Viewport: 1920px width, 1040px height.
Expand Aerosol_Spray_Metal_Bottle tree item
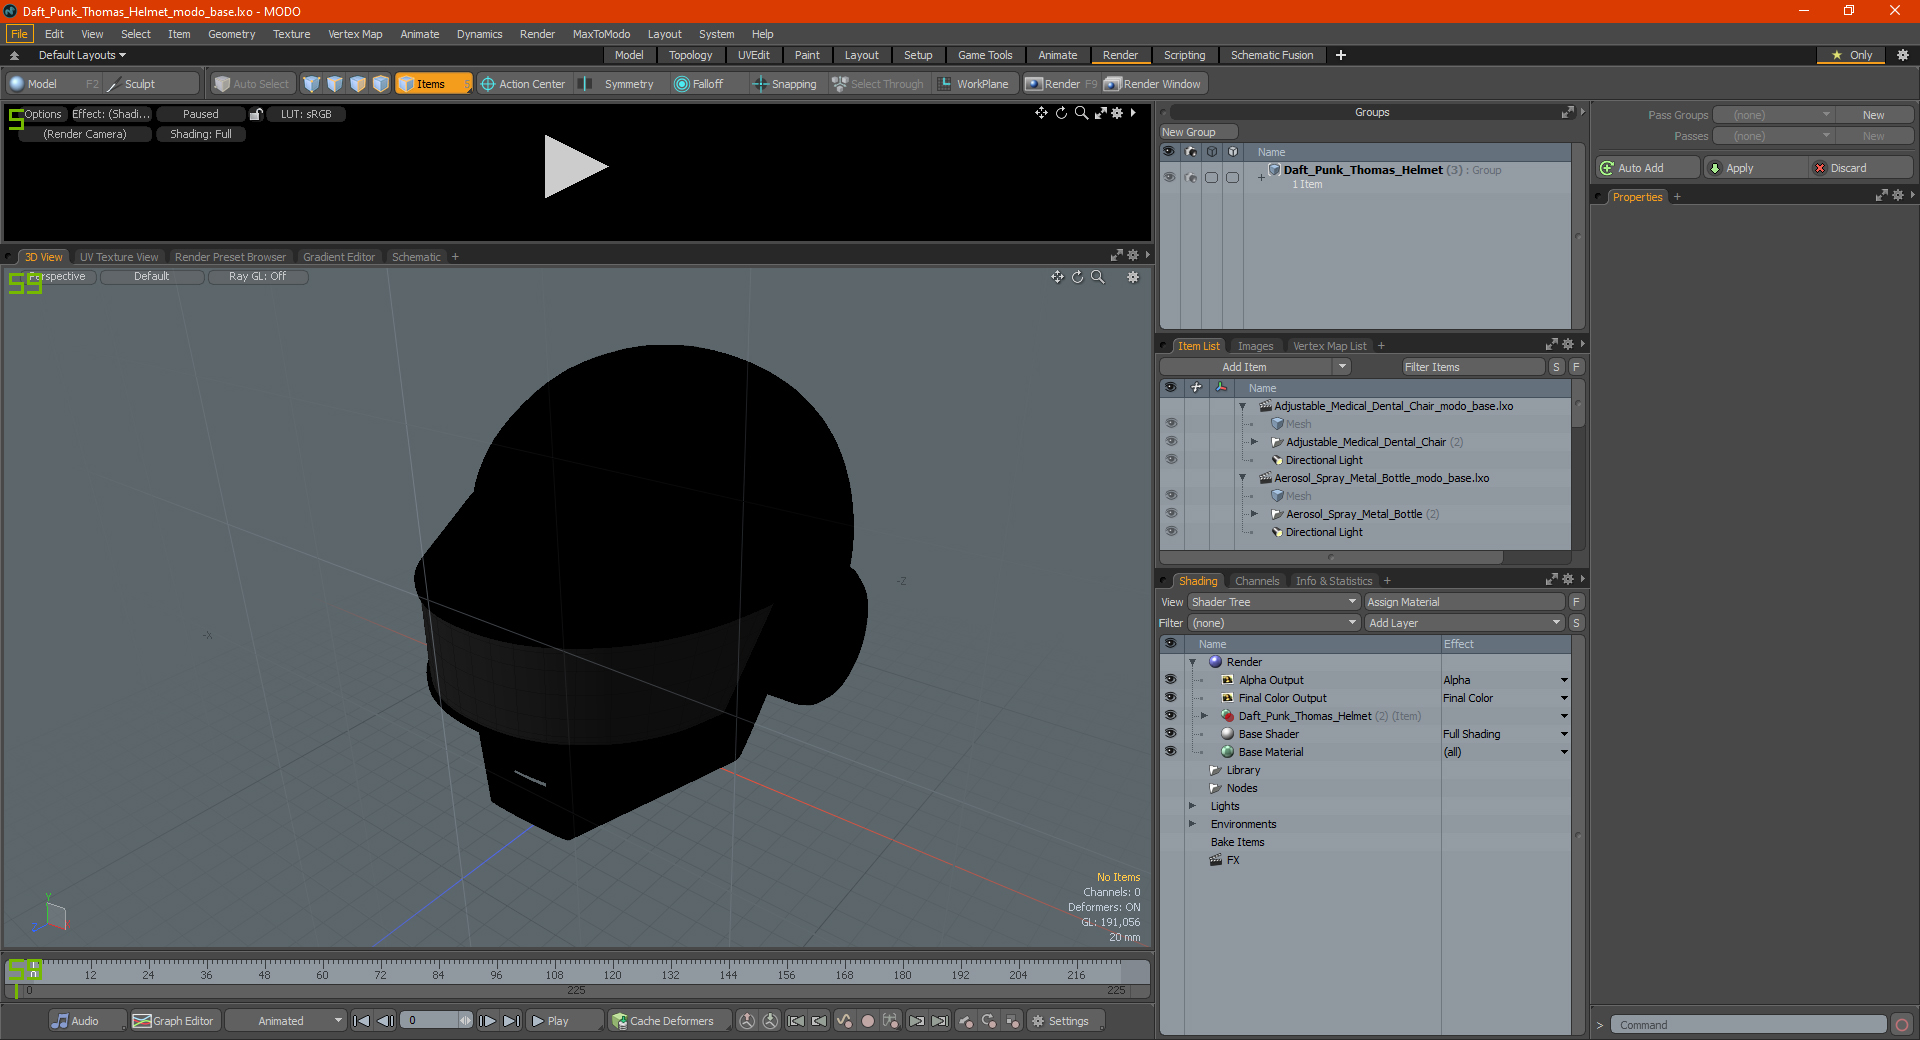(1254, 514)
